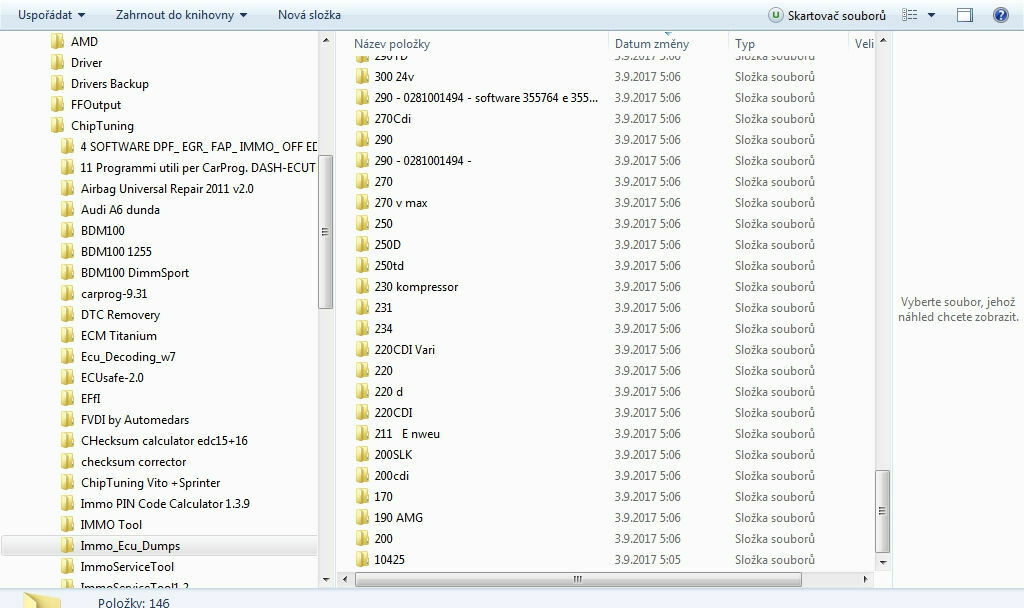The width and height of the screenshot is (1024, 608).
Task: Expand the view options dropdown arrow
Action: [x=931, y=15]
